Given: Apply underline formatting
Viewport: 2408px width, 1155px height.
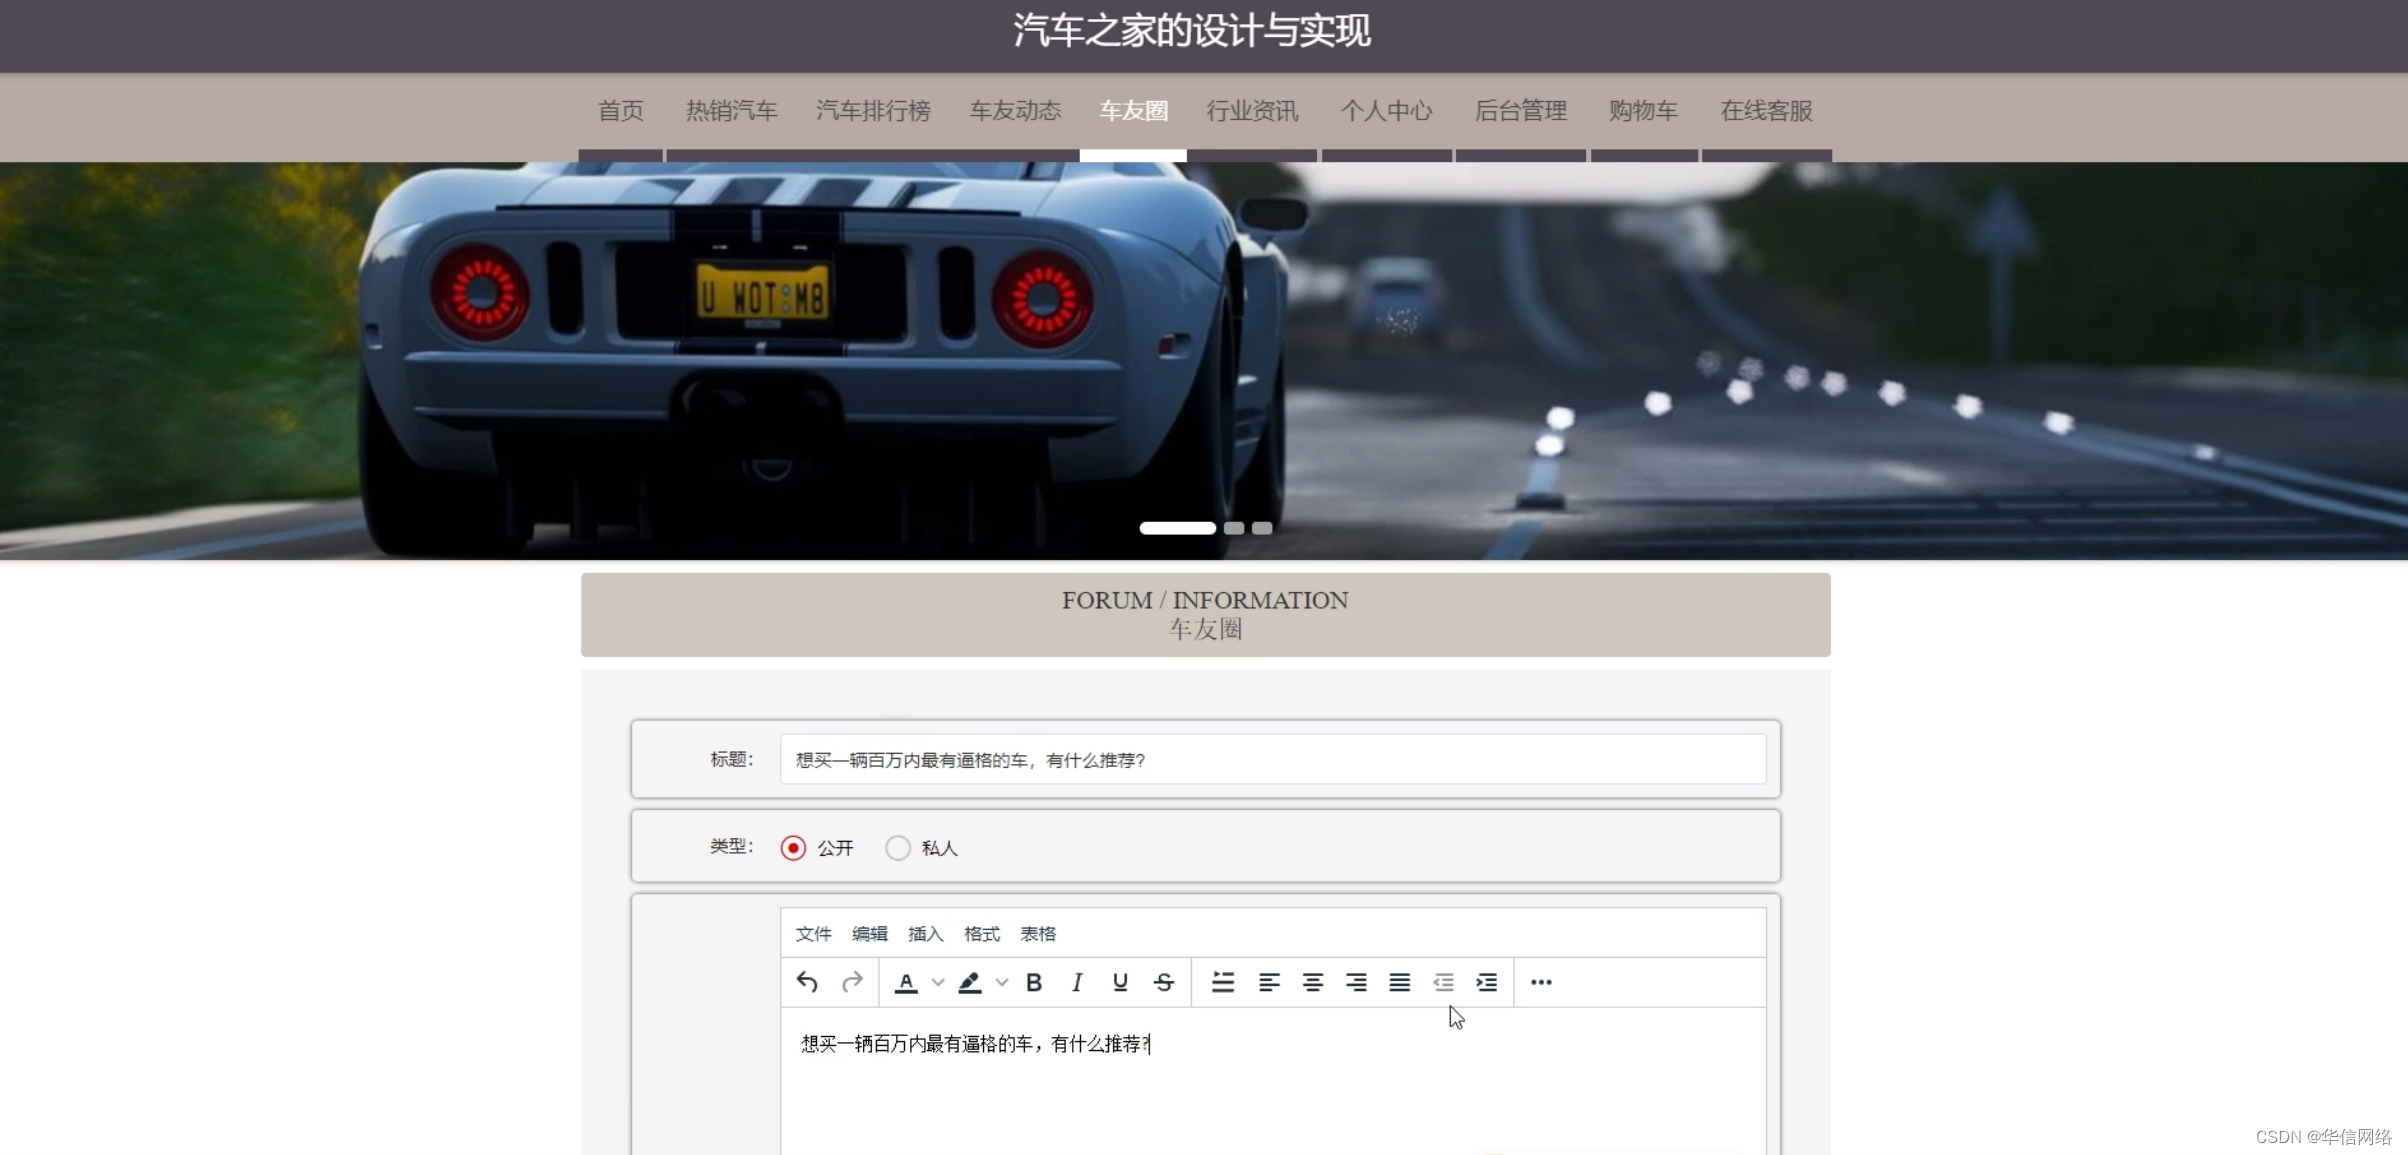Looking at the screenshot, I should tap(1120, 982).
